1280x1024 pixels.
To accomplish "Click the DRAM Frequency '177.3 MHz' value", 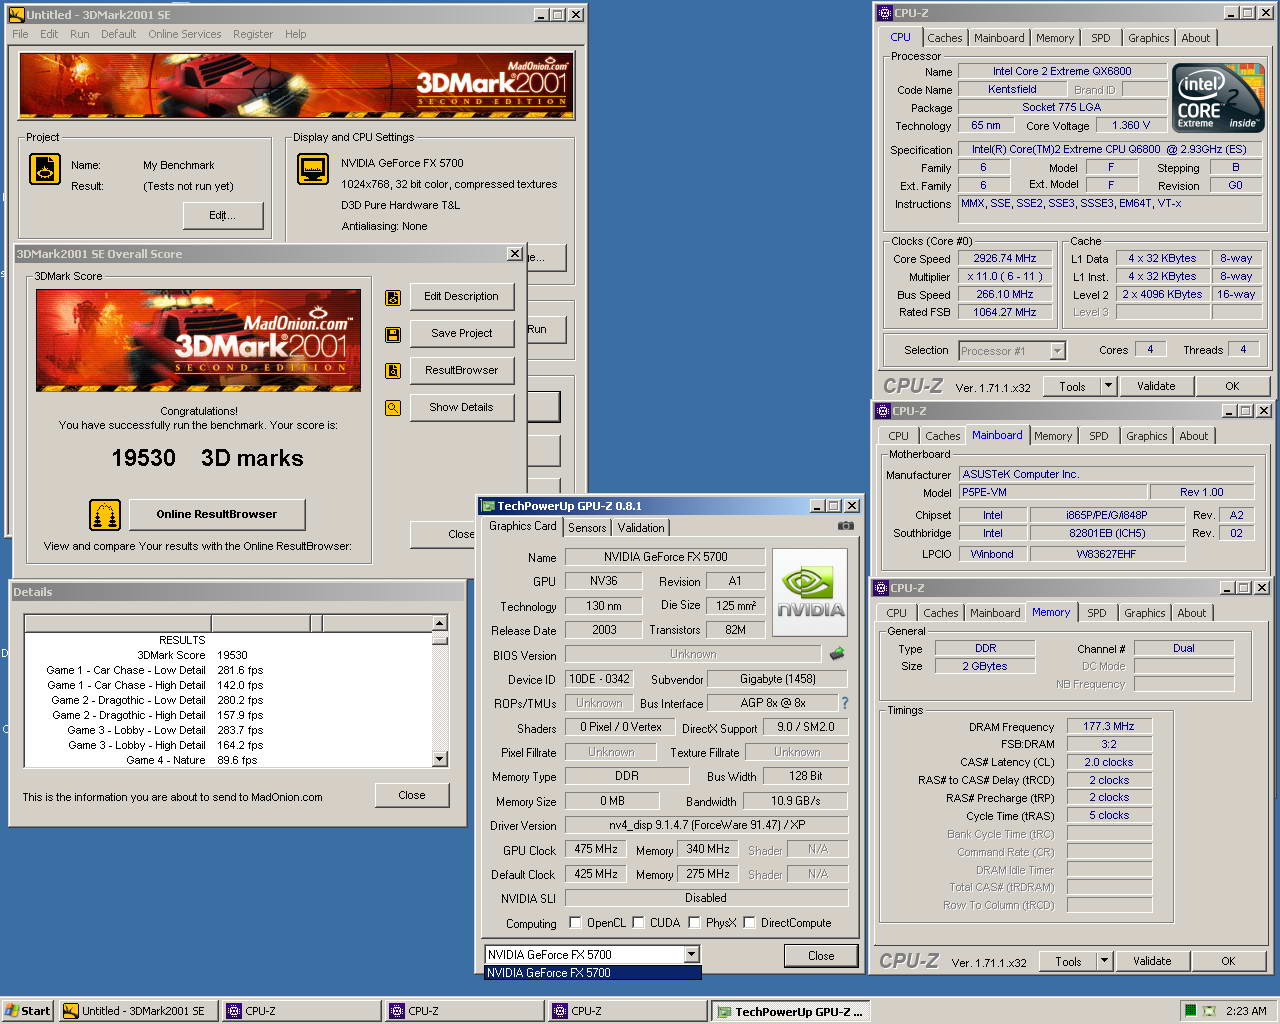I will 1108,727.
